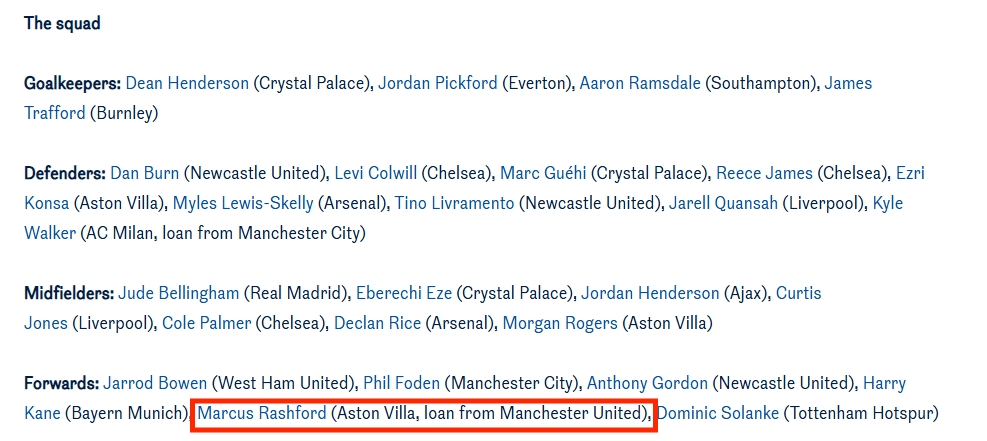Open the Levi Colwill link
The image size is (987, 441).
point(376,173)
